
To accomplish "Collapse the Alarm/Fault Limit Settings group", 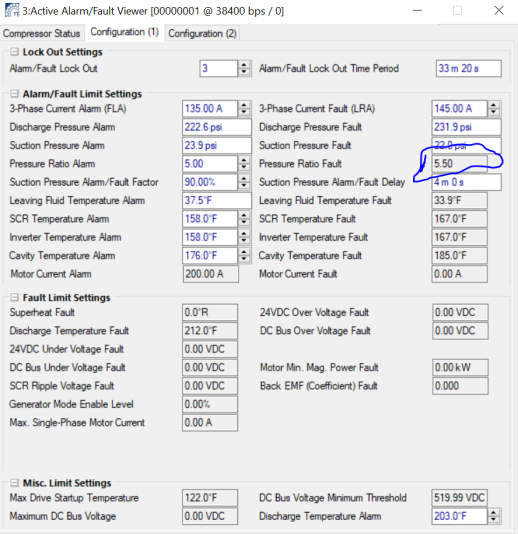I will tap(14, 94).
